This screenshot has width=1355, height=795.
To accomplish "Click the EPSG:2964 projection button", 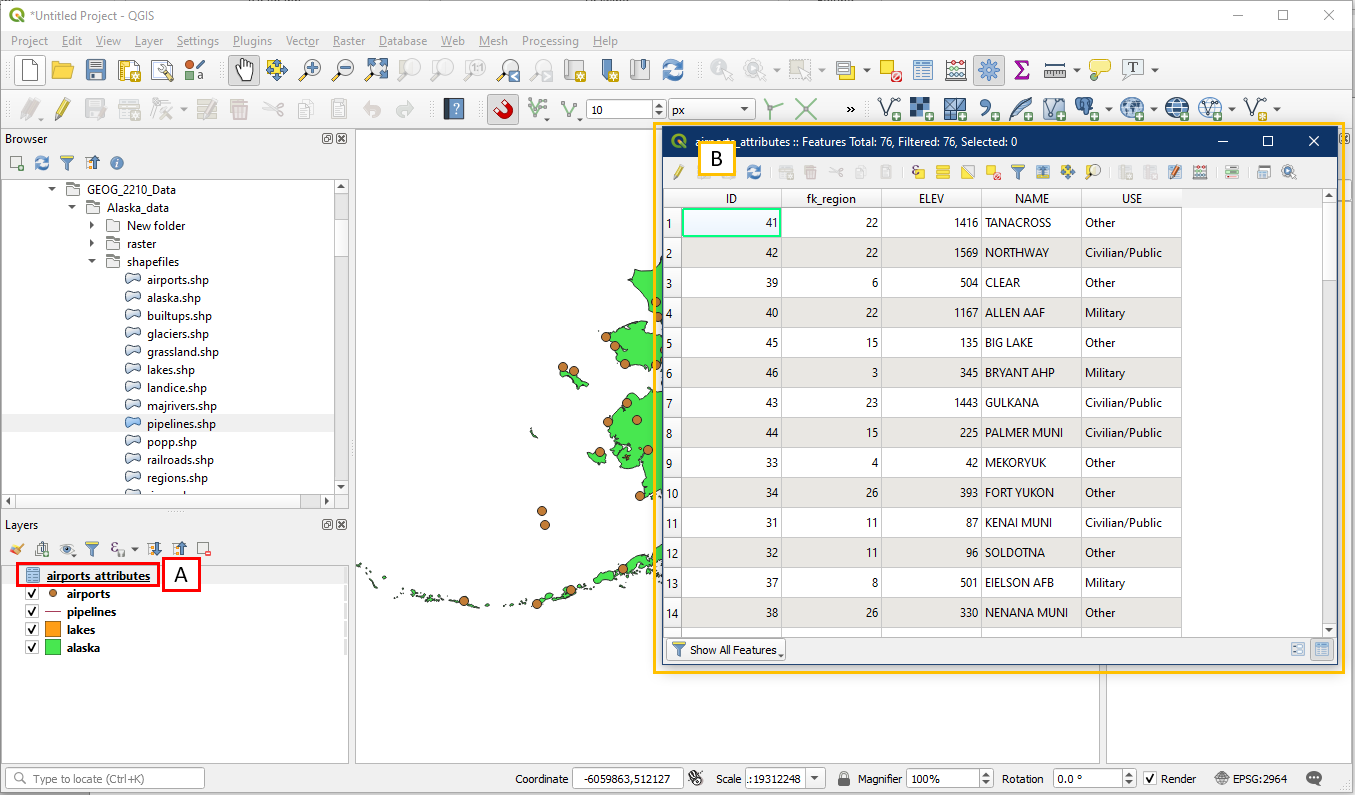I will click(x=1254, y=779).
